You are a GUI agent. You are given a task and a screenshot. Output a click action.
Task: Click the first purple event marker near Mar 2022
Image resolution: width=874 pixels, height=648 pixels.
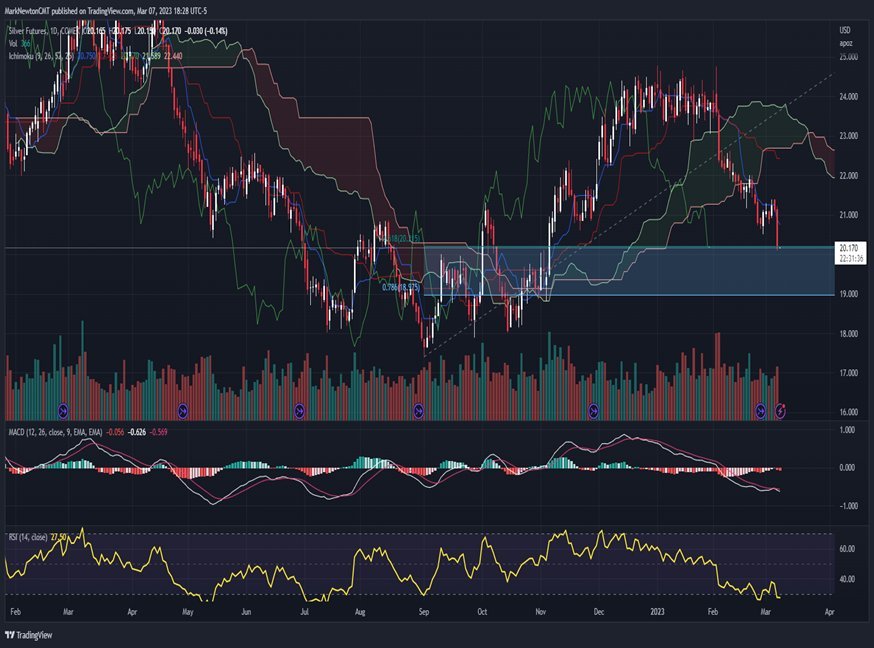coord(64,410)
